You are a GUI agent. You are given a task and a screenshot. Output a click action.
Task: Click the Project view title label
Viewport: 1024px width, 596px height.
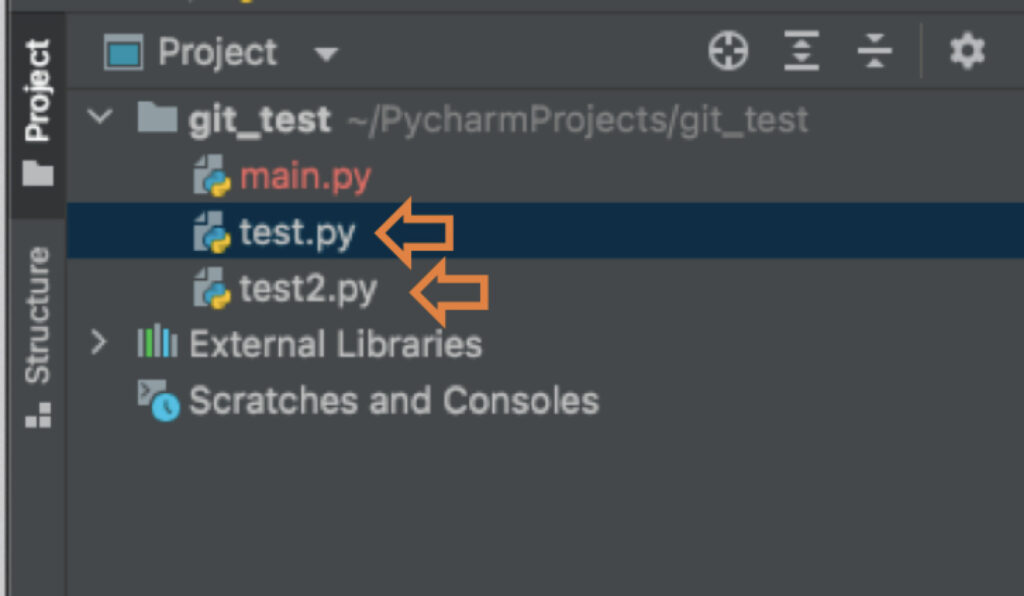coord(217,52)
